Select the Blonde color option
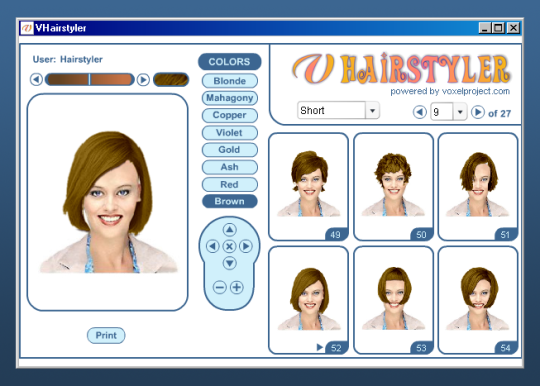540x386 pixels. (x=230, y=81)
